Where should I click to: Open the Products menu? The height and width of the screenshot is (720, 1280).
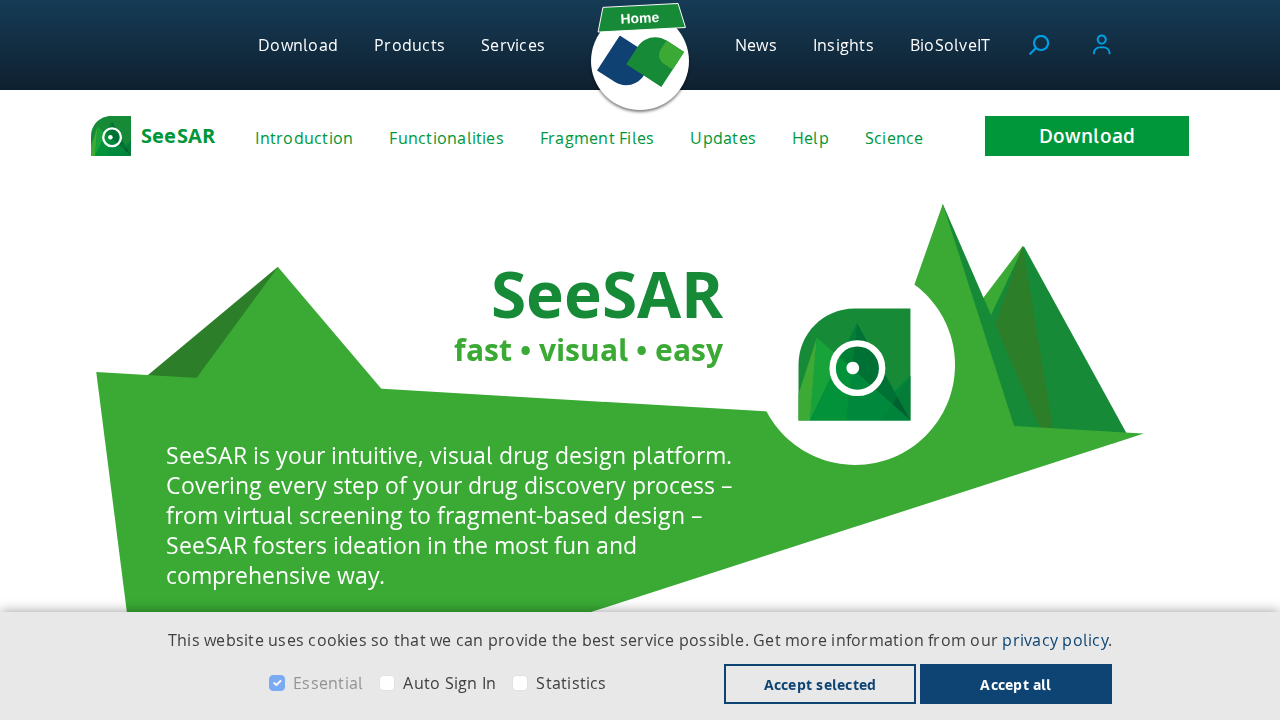pyautogui.click(x=409, y=45)
